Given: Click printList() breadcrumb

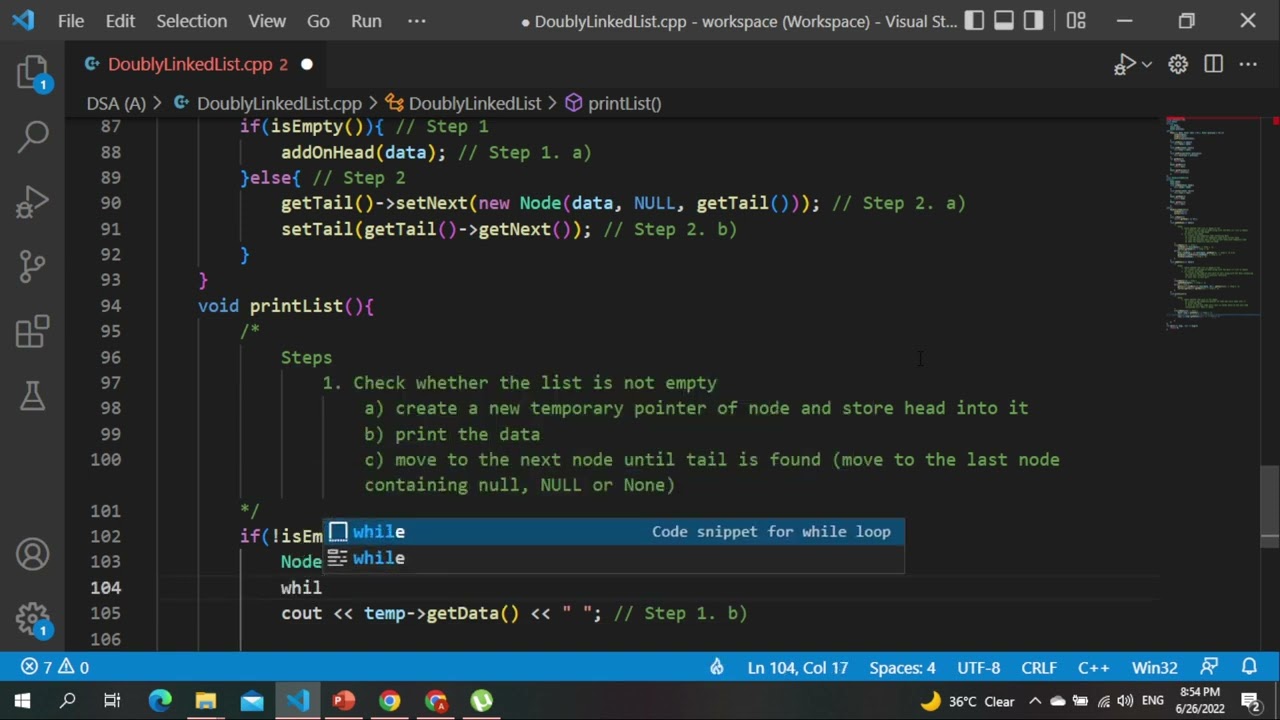Looking at the screenshot, I should click(x=614, y=103).
